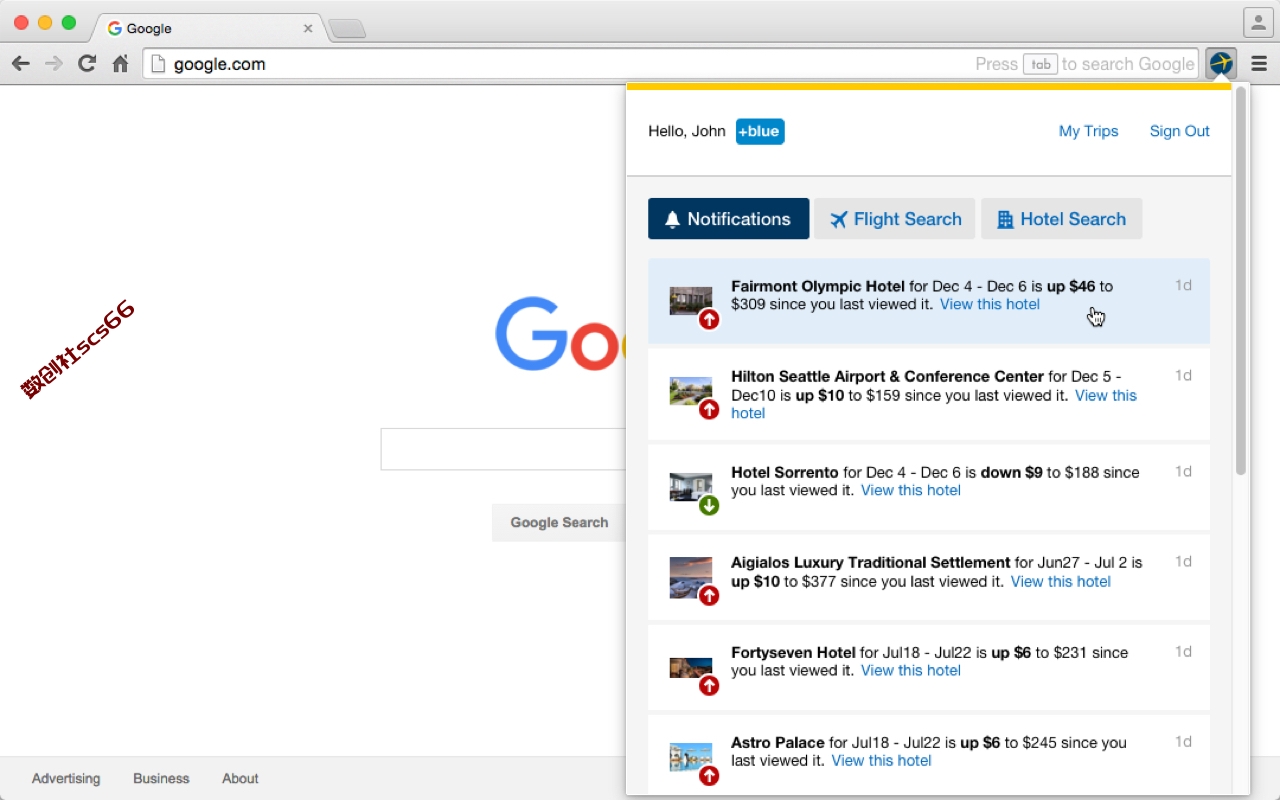The height and width of the screenshot is (800, 1280).
Task: Click the user profile icon in title bar
Action: pos(1258,22)
